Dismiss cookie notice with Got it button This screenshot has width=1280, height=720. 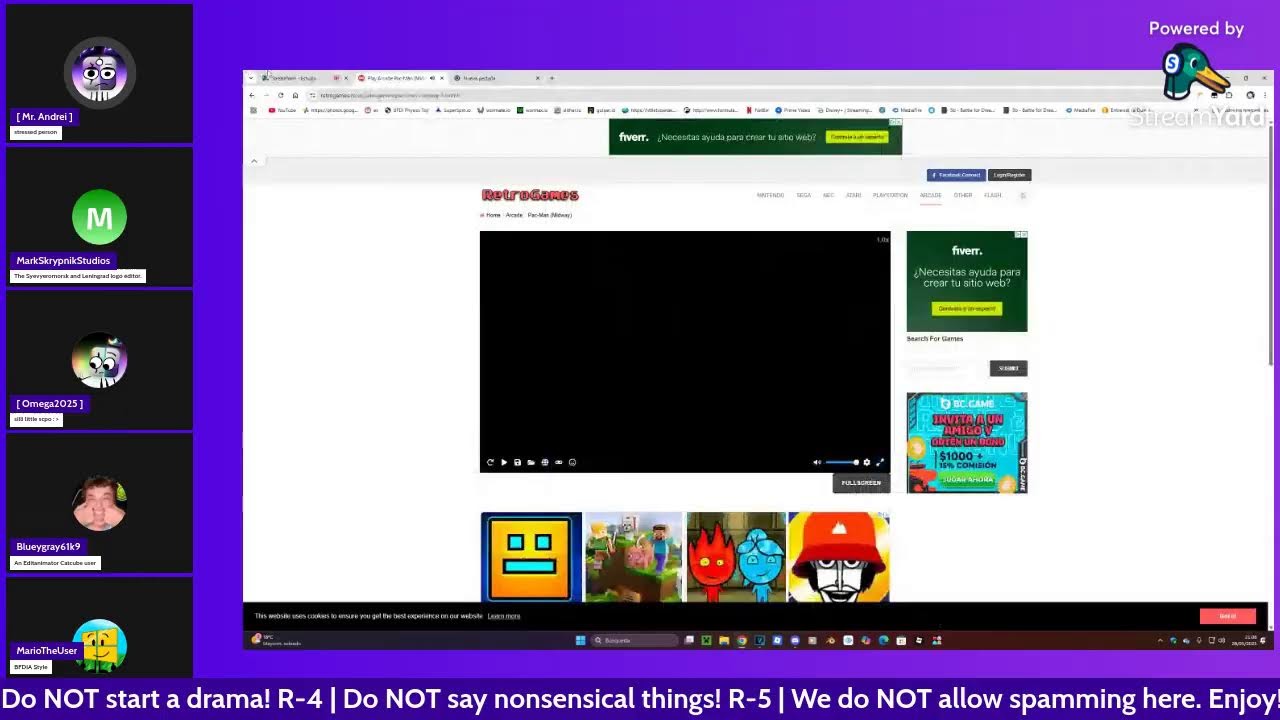click(1228, 615)
